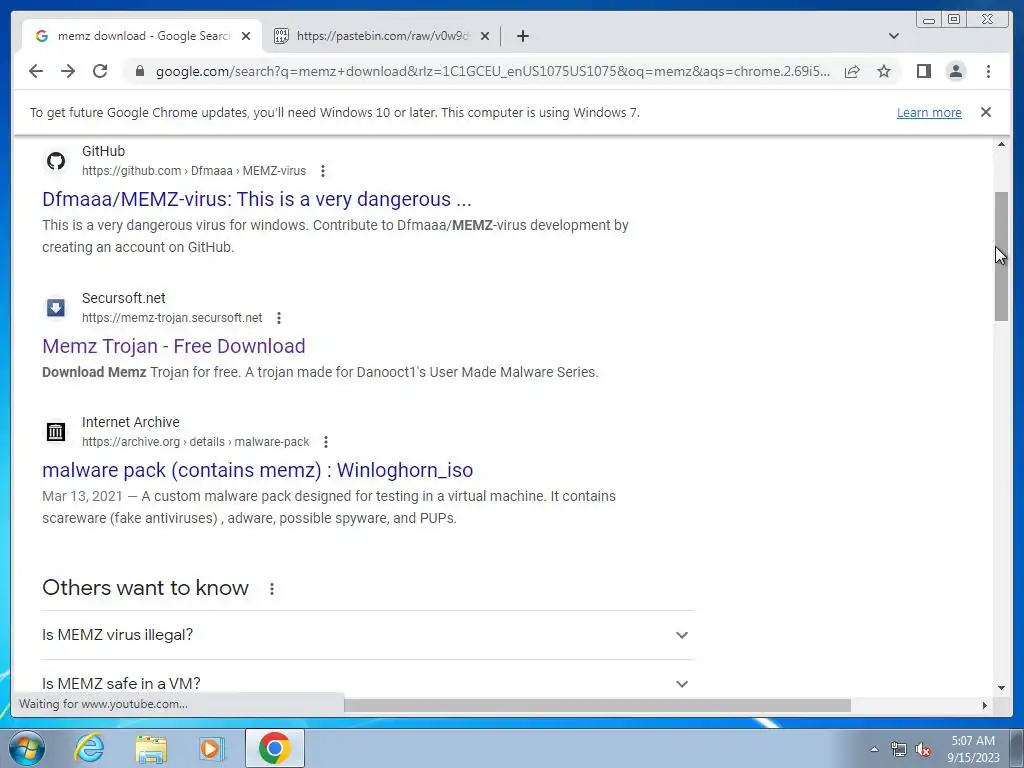Open Dfmaaa/MEMZ-virus result link

[x=257, y=199]
